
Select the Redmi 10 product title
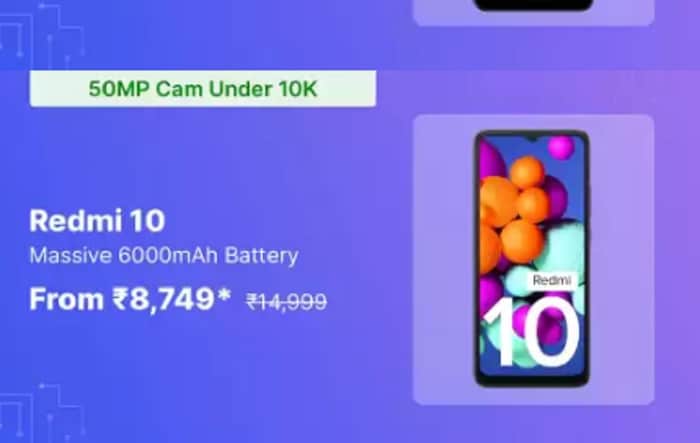click(97, 221)
